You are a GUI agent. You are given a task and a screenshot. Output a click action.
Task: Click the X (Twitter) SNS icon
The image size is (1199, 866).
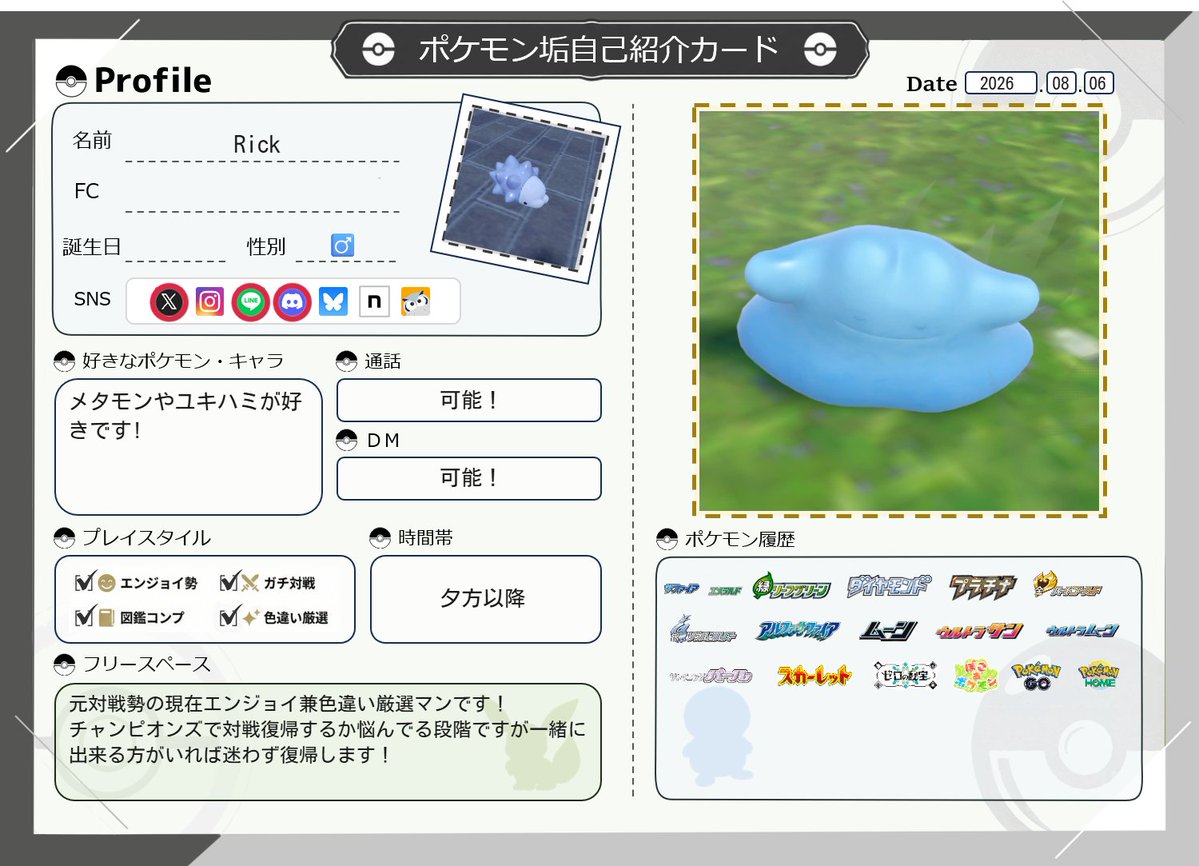(x=169, y=301)
